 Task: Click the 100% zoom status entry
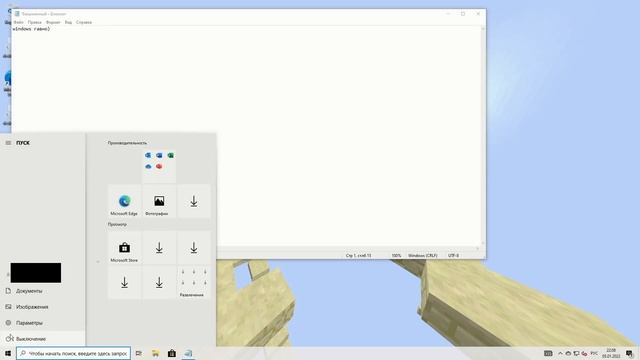click(396, 256)
